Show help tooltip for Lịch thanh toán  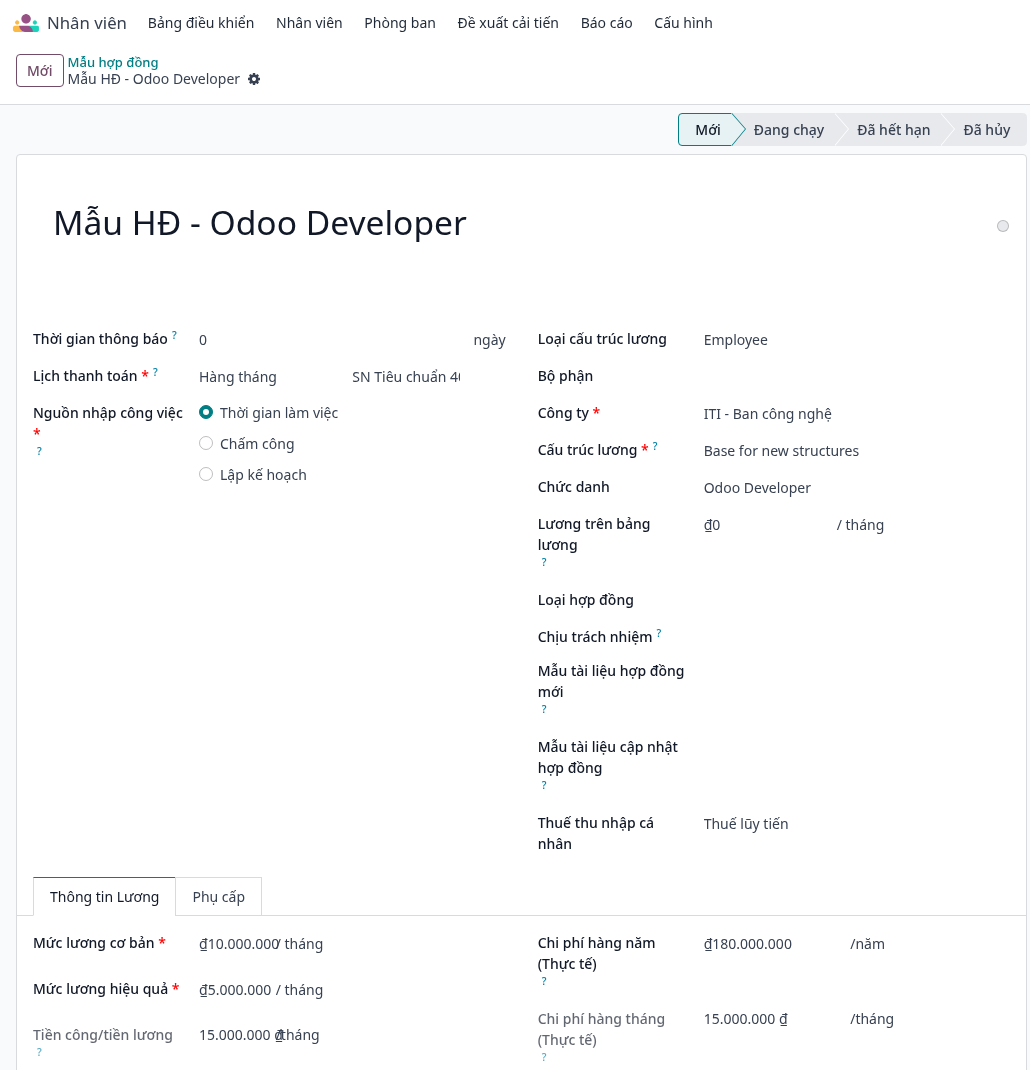156,372
